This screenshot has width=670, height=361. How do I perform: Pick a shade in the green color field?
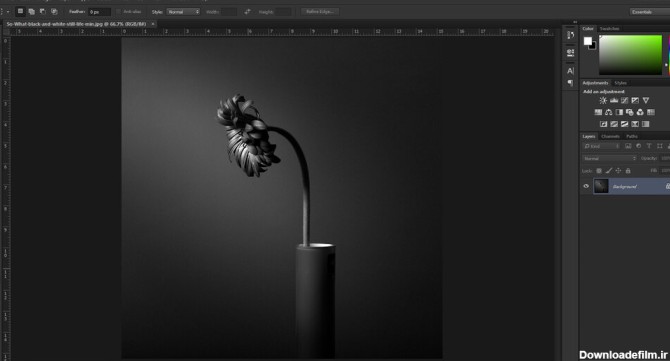click(630, 55)
